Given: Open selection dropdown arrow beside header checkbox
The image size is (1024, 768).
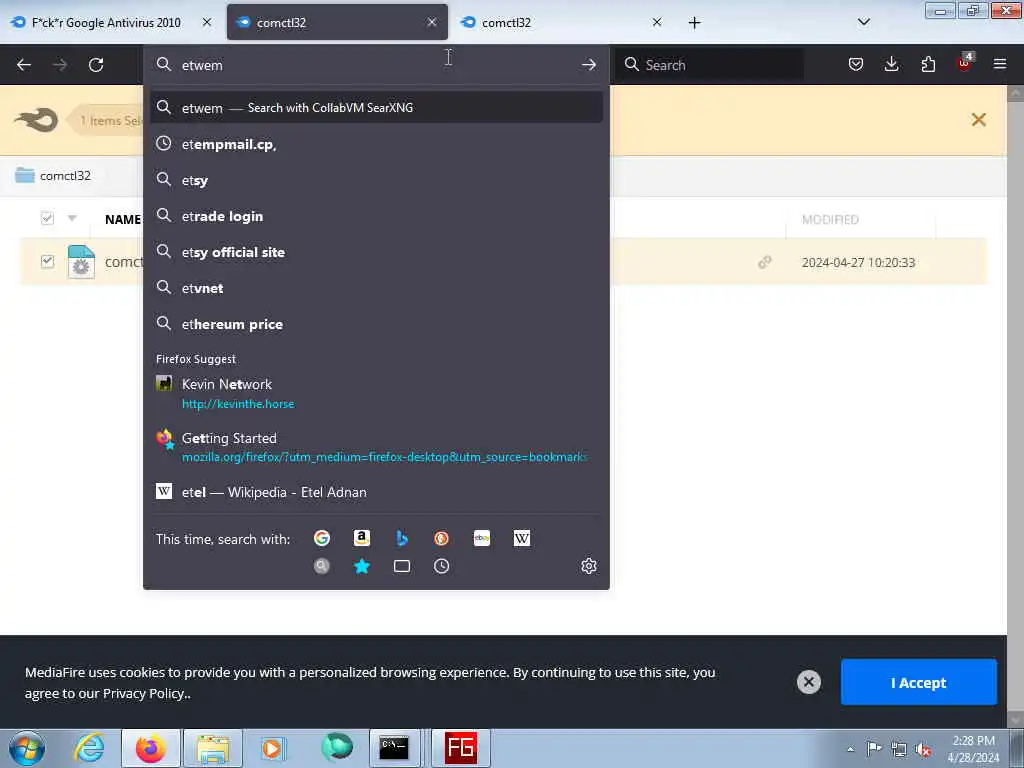Looking at the screenshot, I should point(72,218).
